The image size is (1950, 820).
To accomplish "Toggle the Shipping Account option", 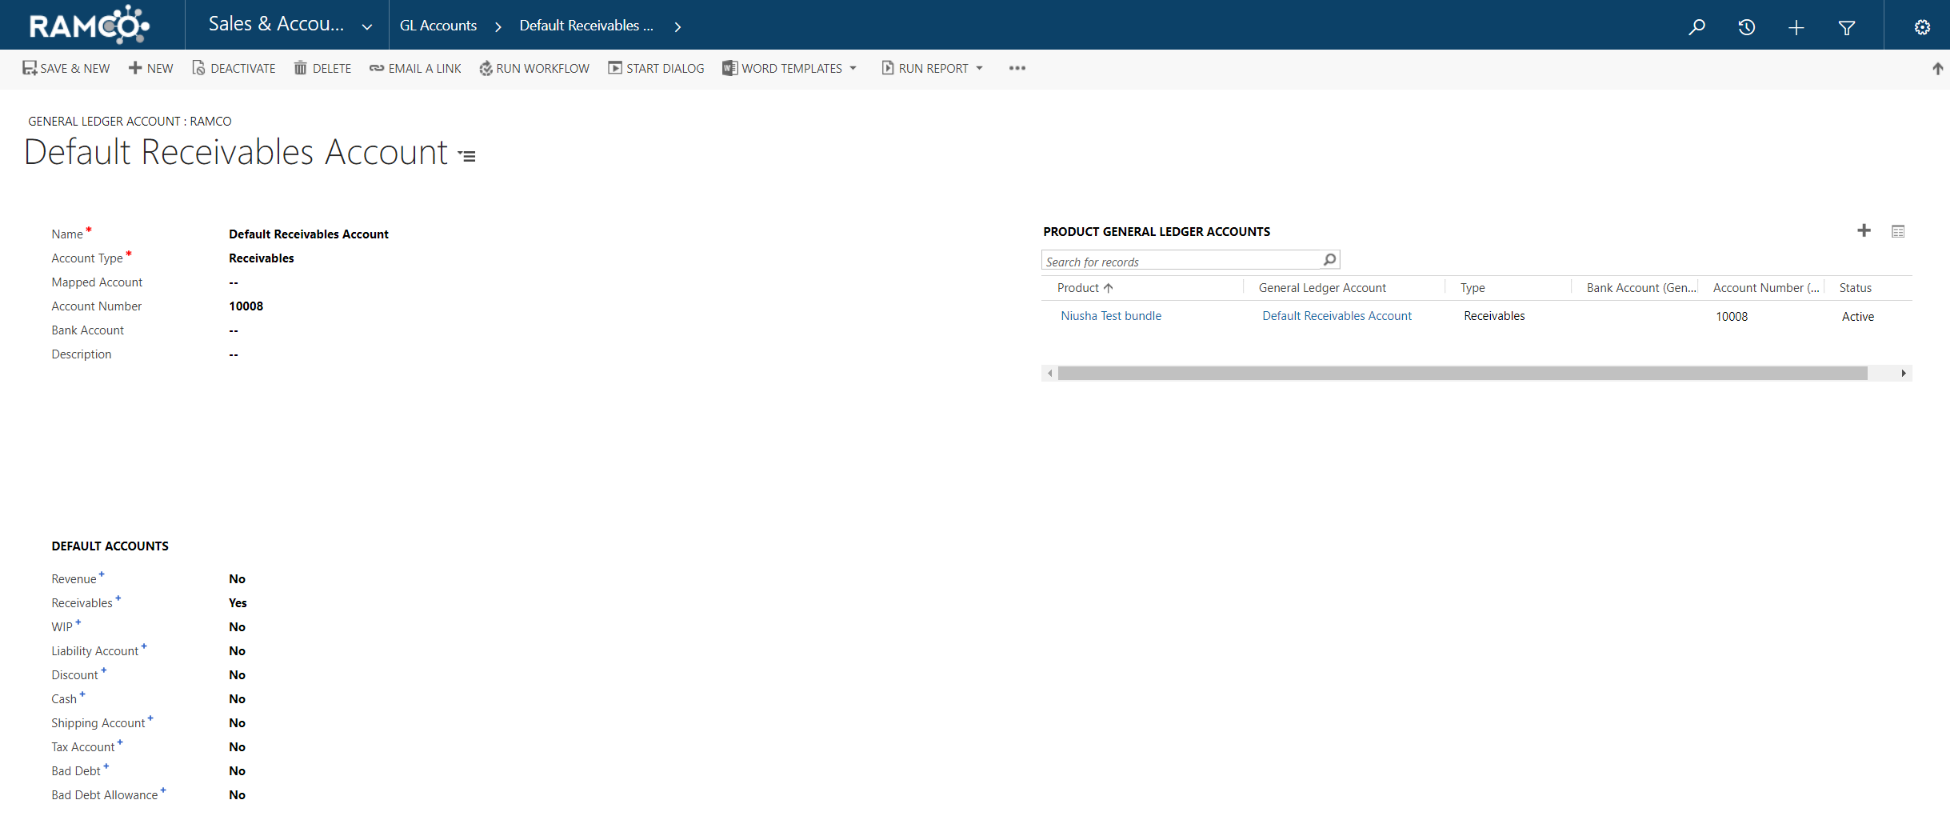I will click(237, 723).
